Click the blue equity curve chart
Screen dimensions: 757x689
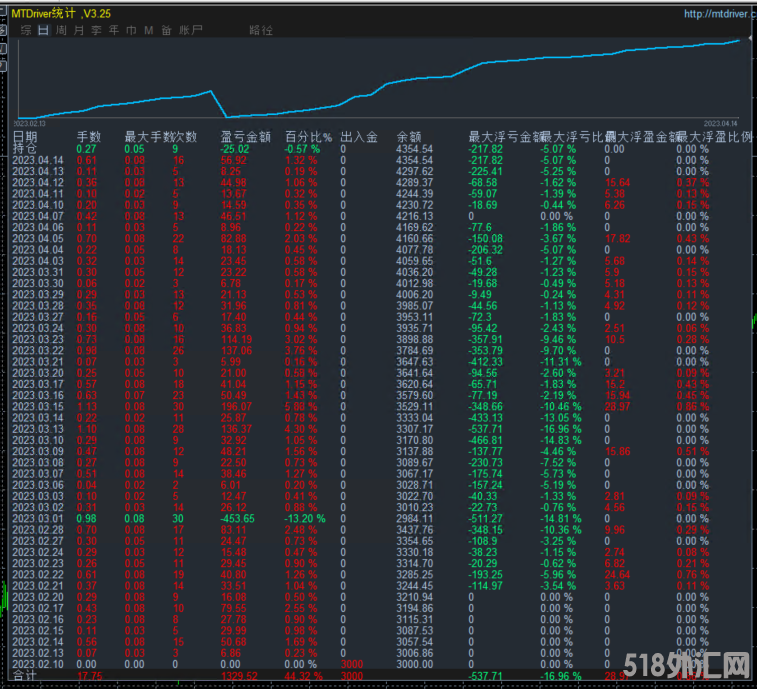click(378, 80)
